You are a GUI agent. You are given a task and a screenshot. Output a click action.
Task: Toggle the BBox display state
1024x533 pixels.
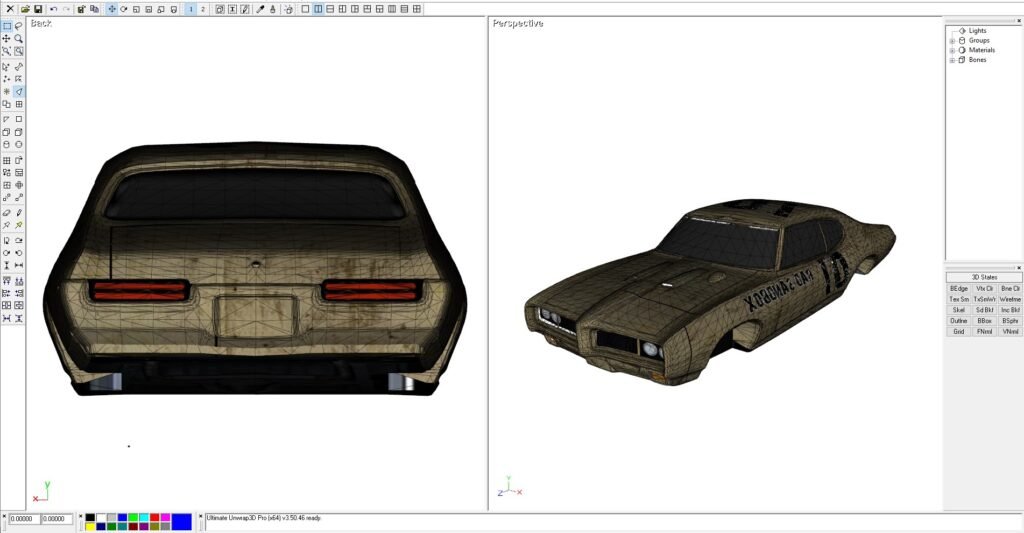(x=984, y=320)
